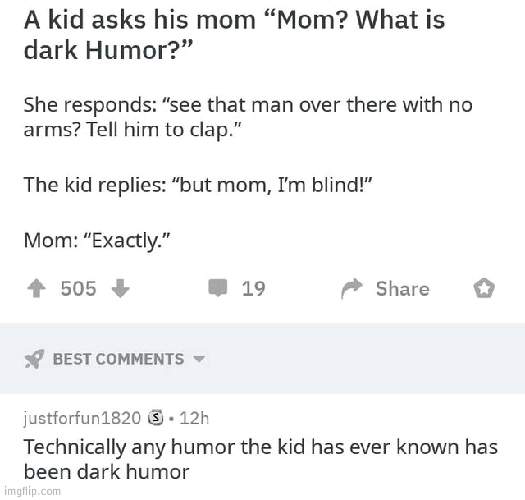Click the imgflip.com watermark
This screenshot has width=525, height=500.
pyautogui.click(x=32, y=491)
